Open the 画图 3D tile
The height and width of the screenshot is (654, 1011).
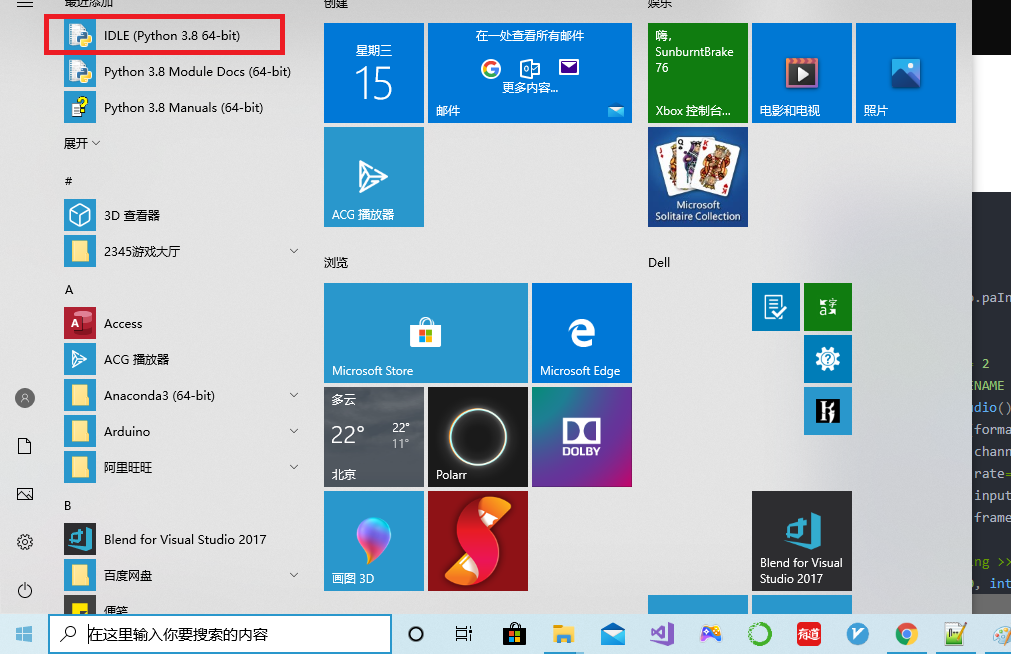point(374,540)
